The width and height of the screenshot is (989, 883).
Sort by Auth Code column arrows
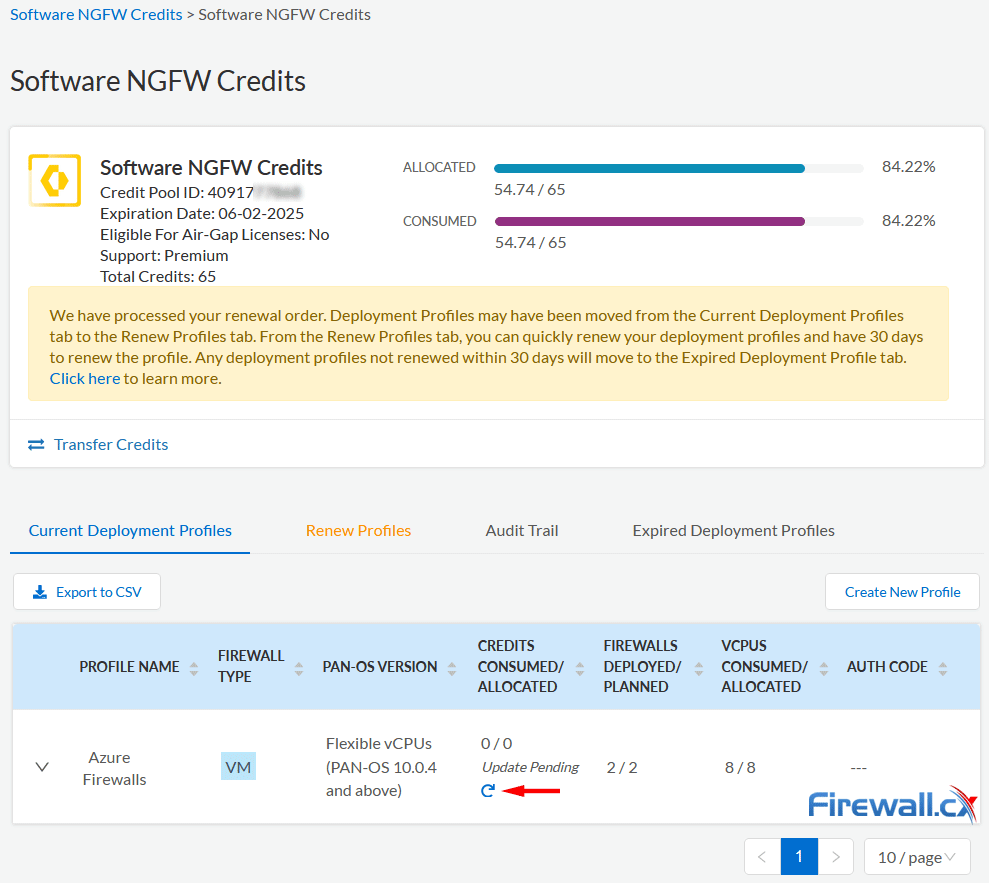point(942,669)
